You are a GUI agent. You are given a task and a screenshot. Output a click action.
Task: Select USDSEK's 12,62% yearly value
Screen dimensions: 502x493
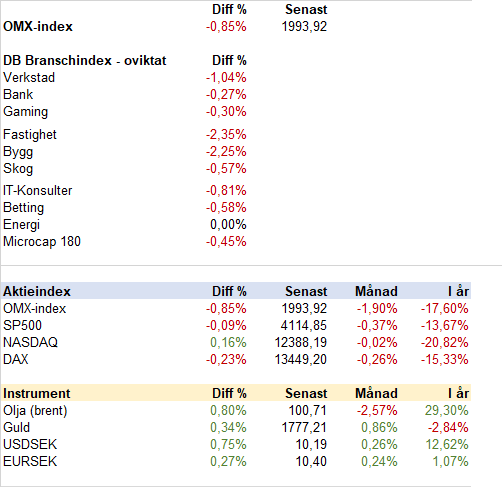point(447,445)
